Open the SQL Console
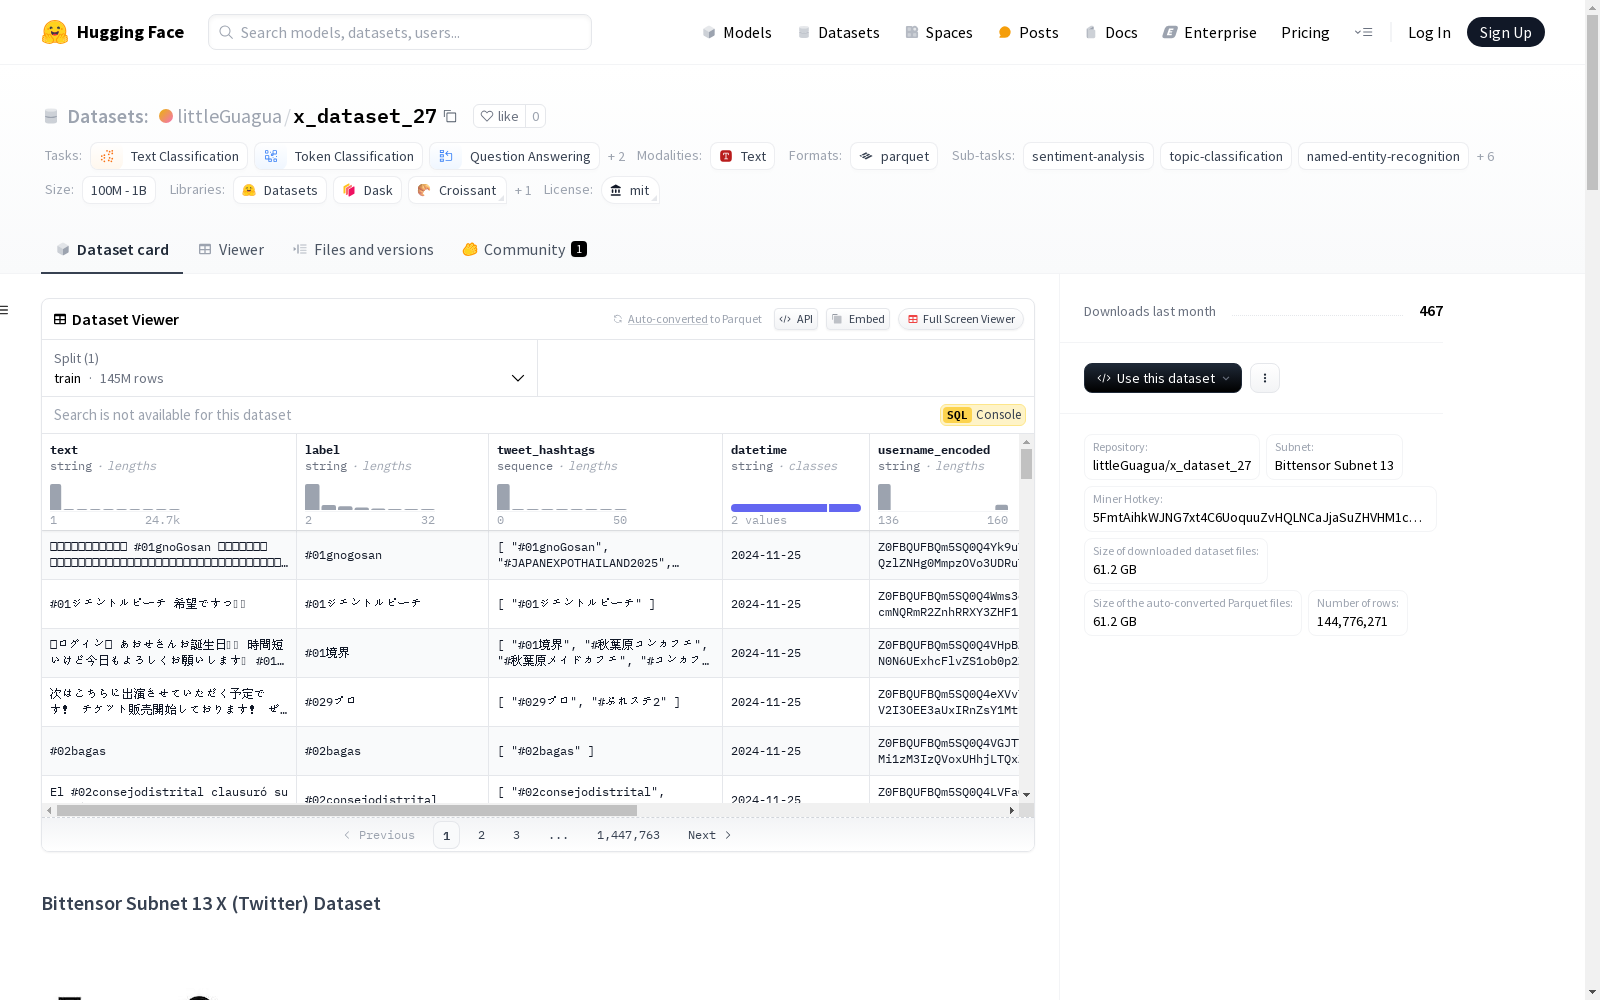 [x=983, y=415]
